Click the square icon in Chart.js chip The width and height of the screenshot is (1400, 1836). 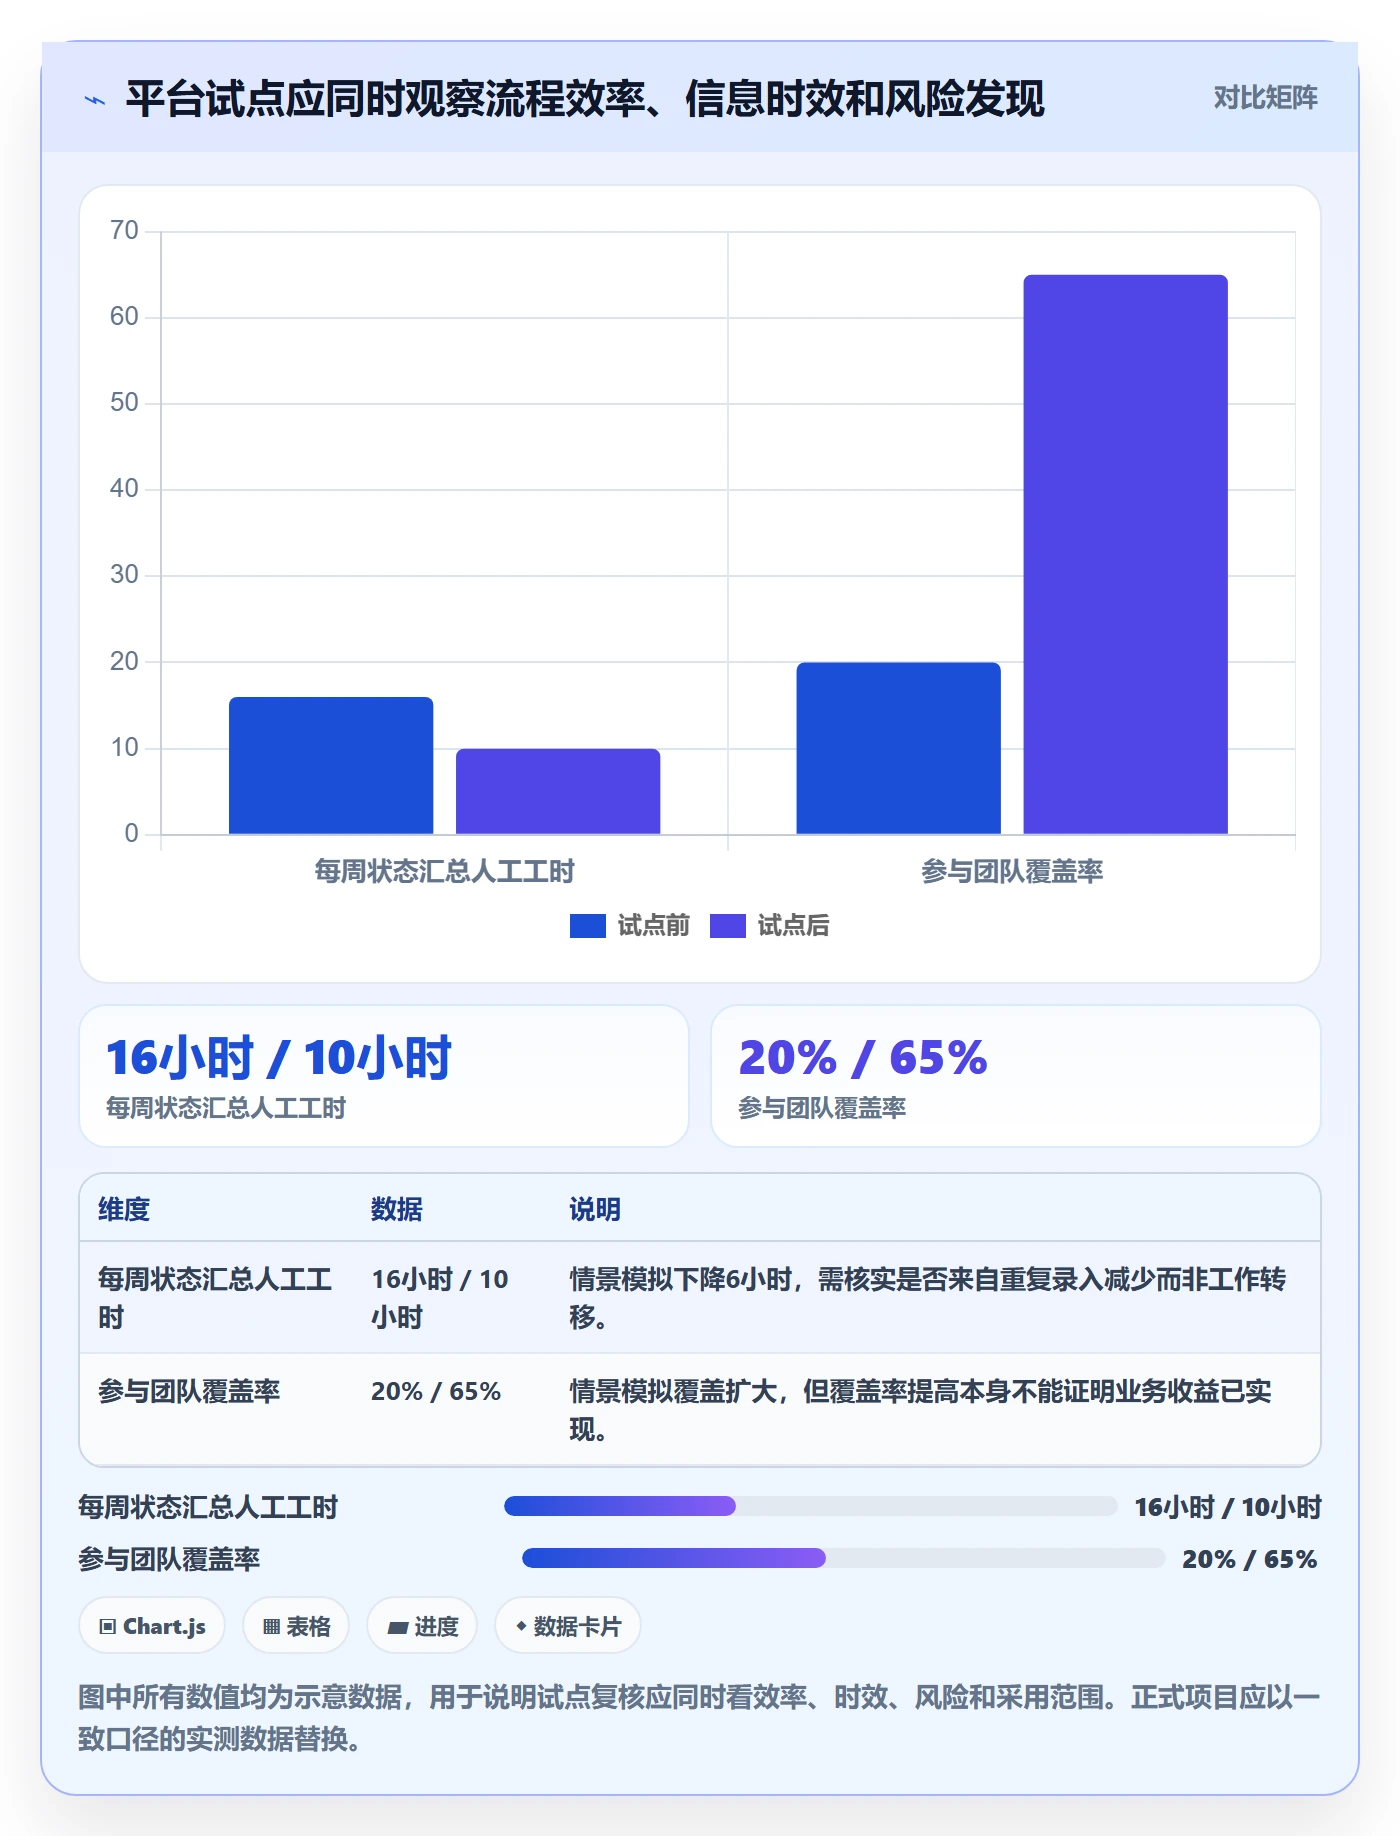[x=108, y=1627]
